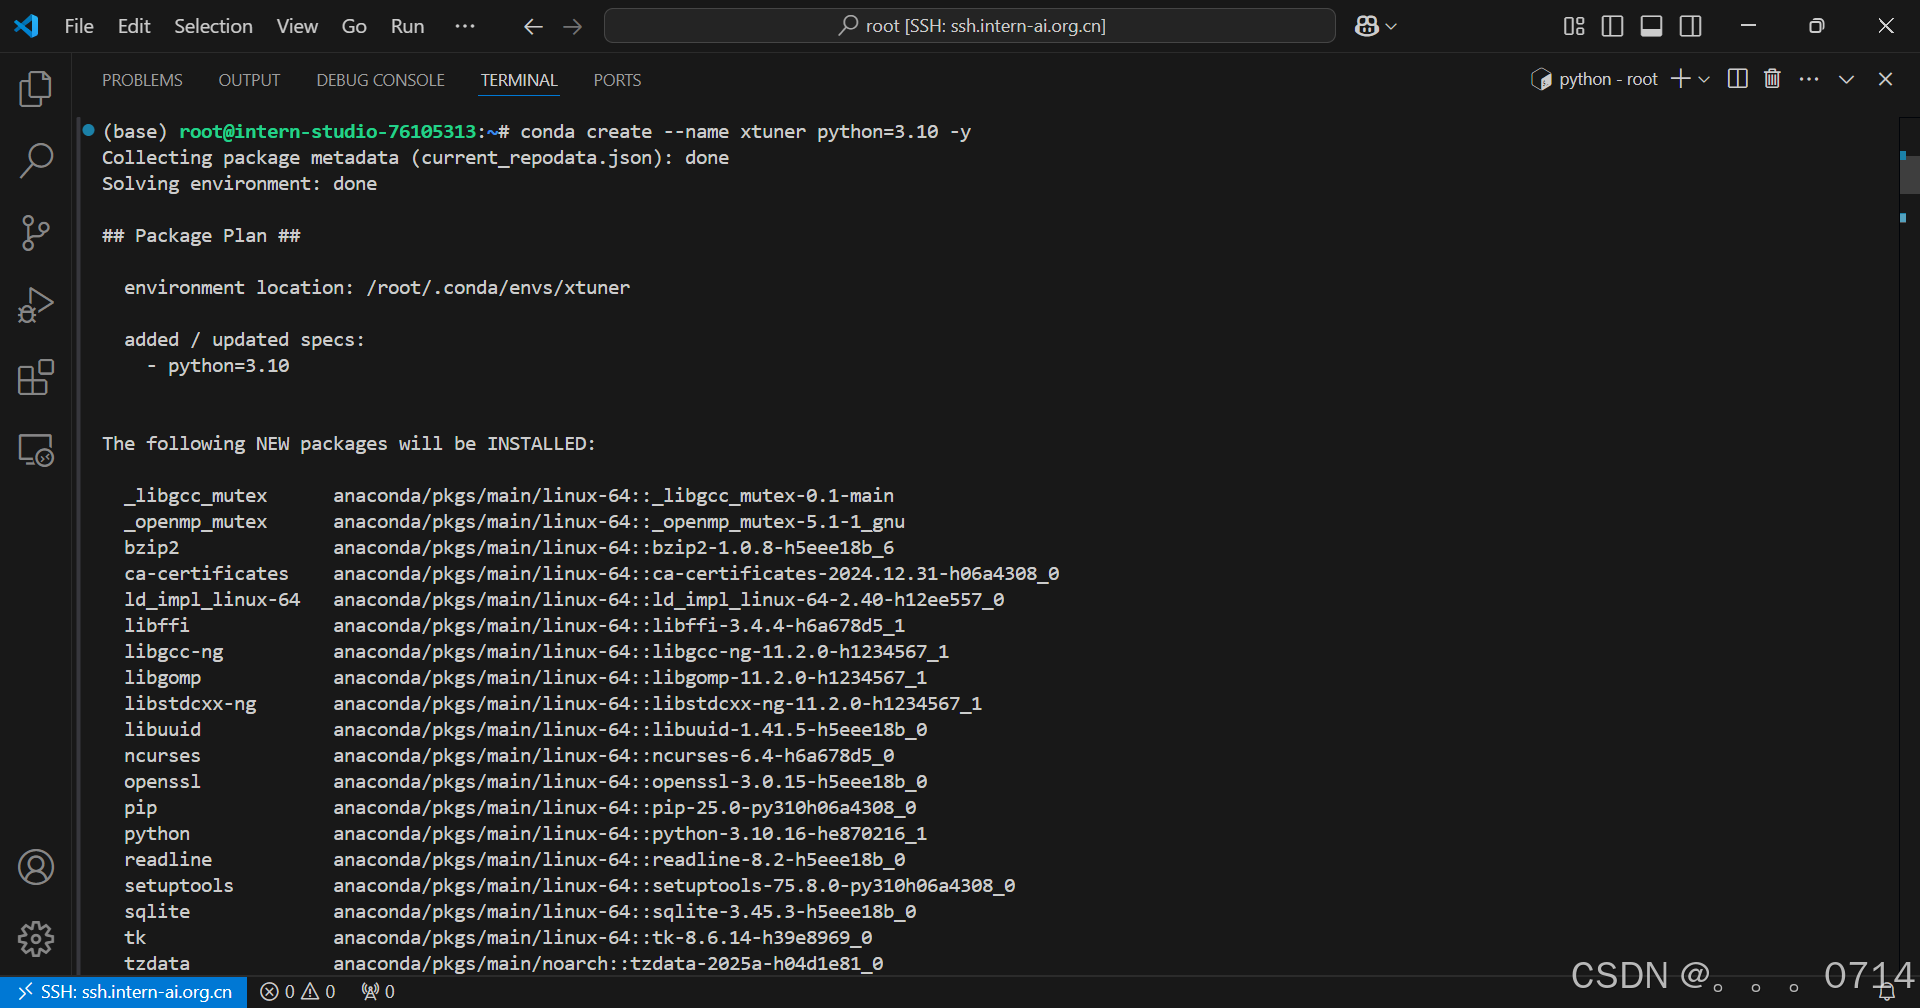Go forward with the right arrow
The image size is (1920, 1008).
(573, 27)
